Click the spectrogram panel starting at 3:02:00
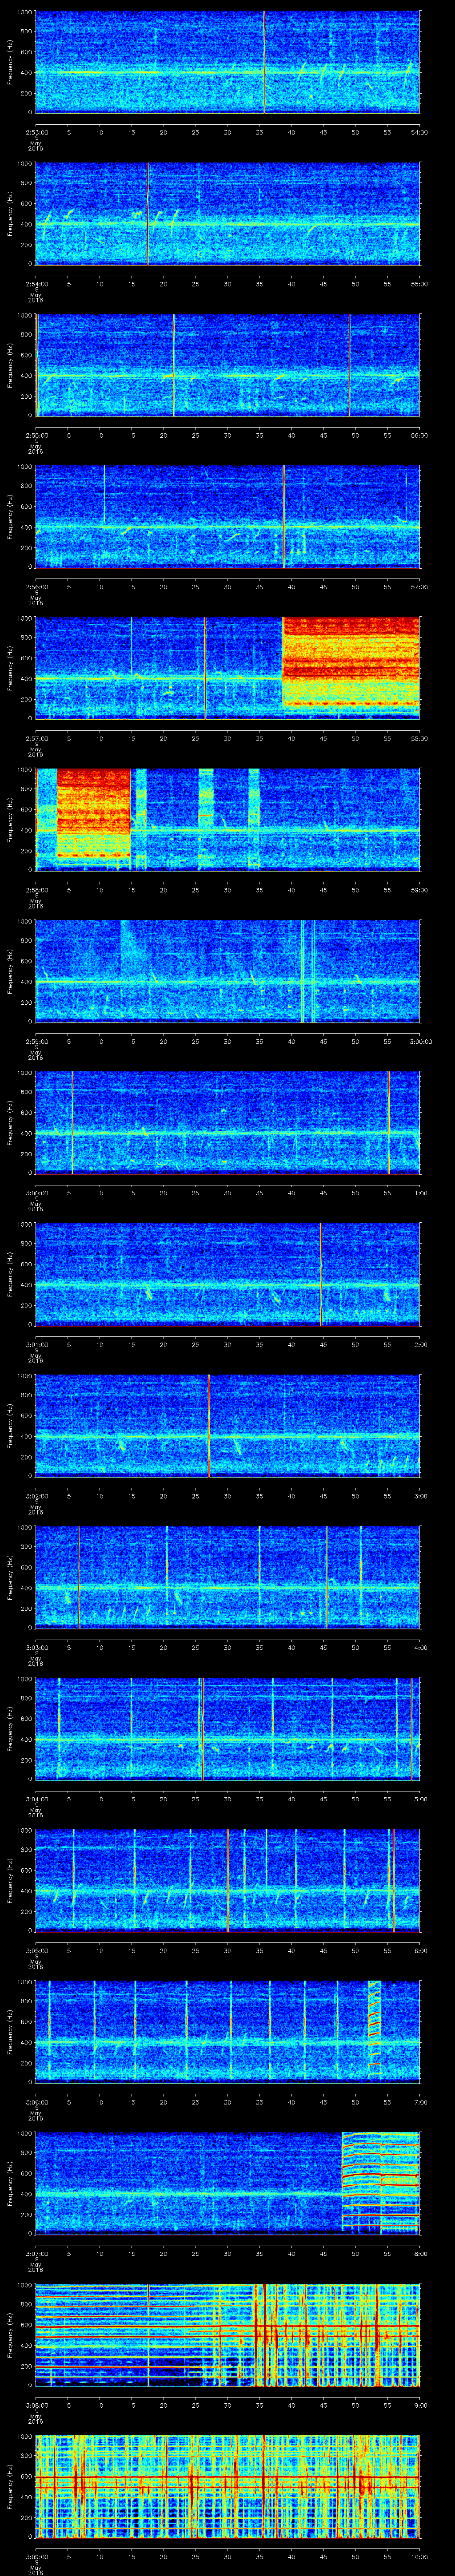 coord(227,1425)
